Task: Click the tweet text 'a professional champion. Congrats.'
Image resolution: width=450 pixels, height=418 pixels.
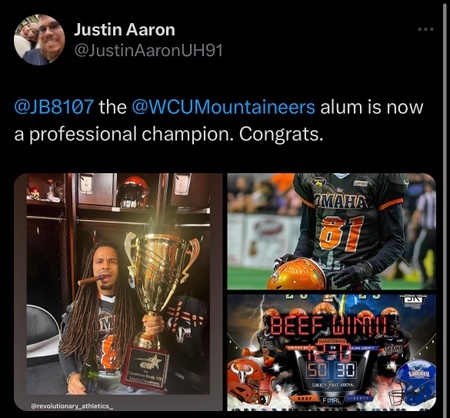Action: pyautogui.click(x=169, y=134)
